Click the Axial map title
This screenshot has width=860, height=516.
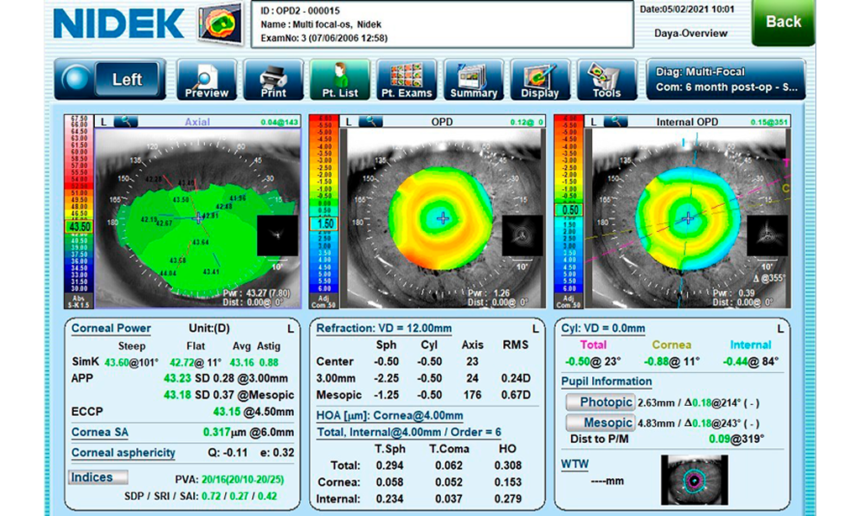(197, 122)
